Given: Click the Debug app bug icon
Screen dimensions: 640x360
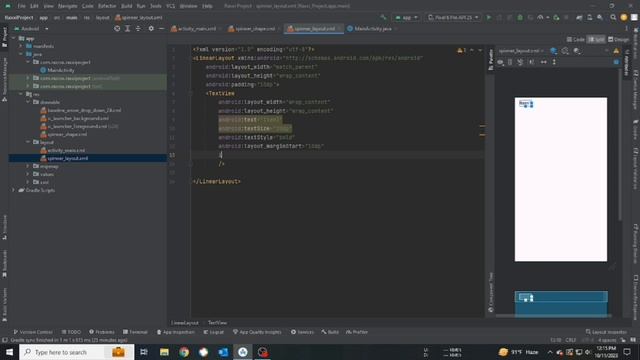Looking at the screenshot, I should click(x=520, y=18).
